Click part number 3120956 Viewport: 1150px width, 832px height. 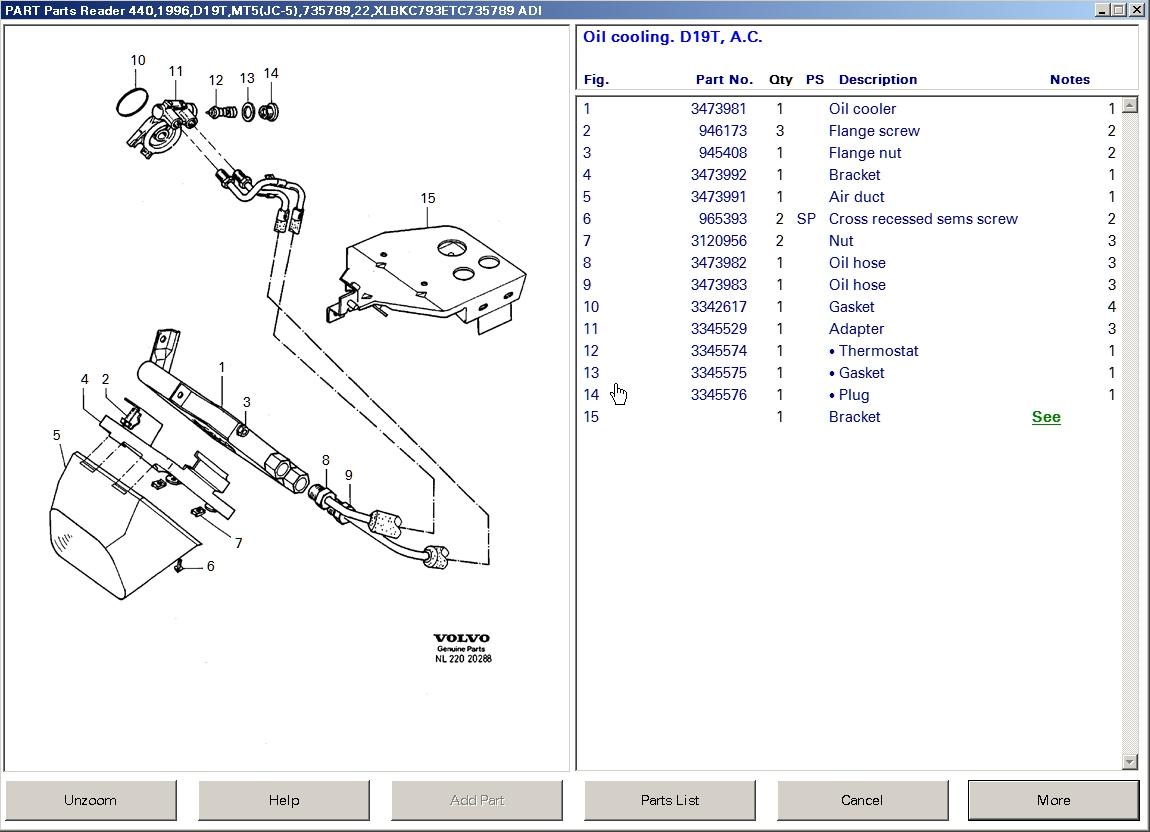coord(718,241)
